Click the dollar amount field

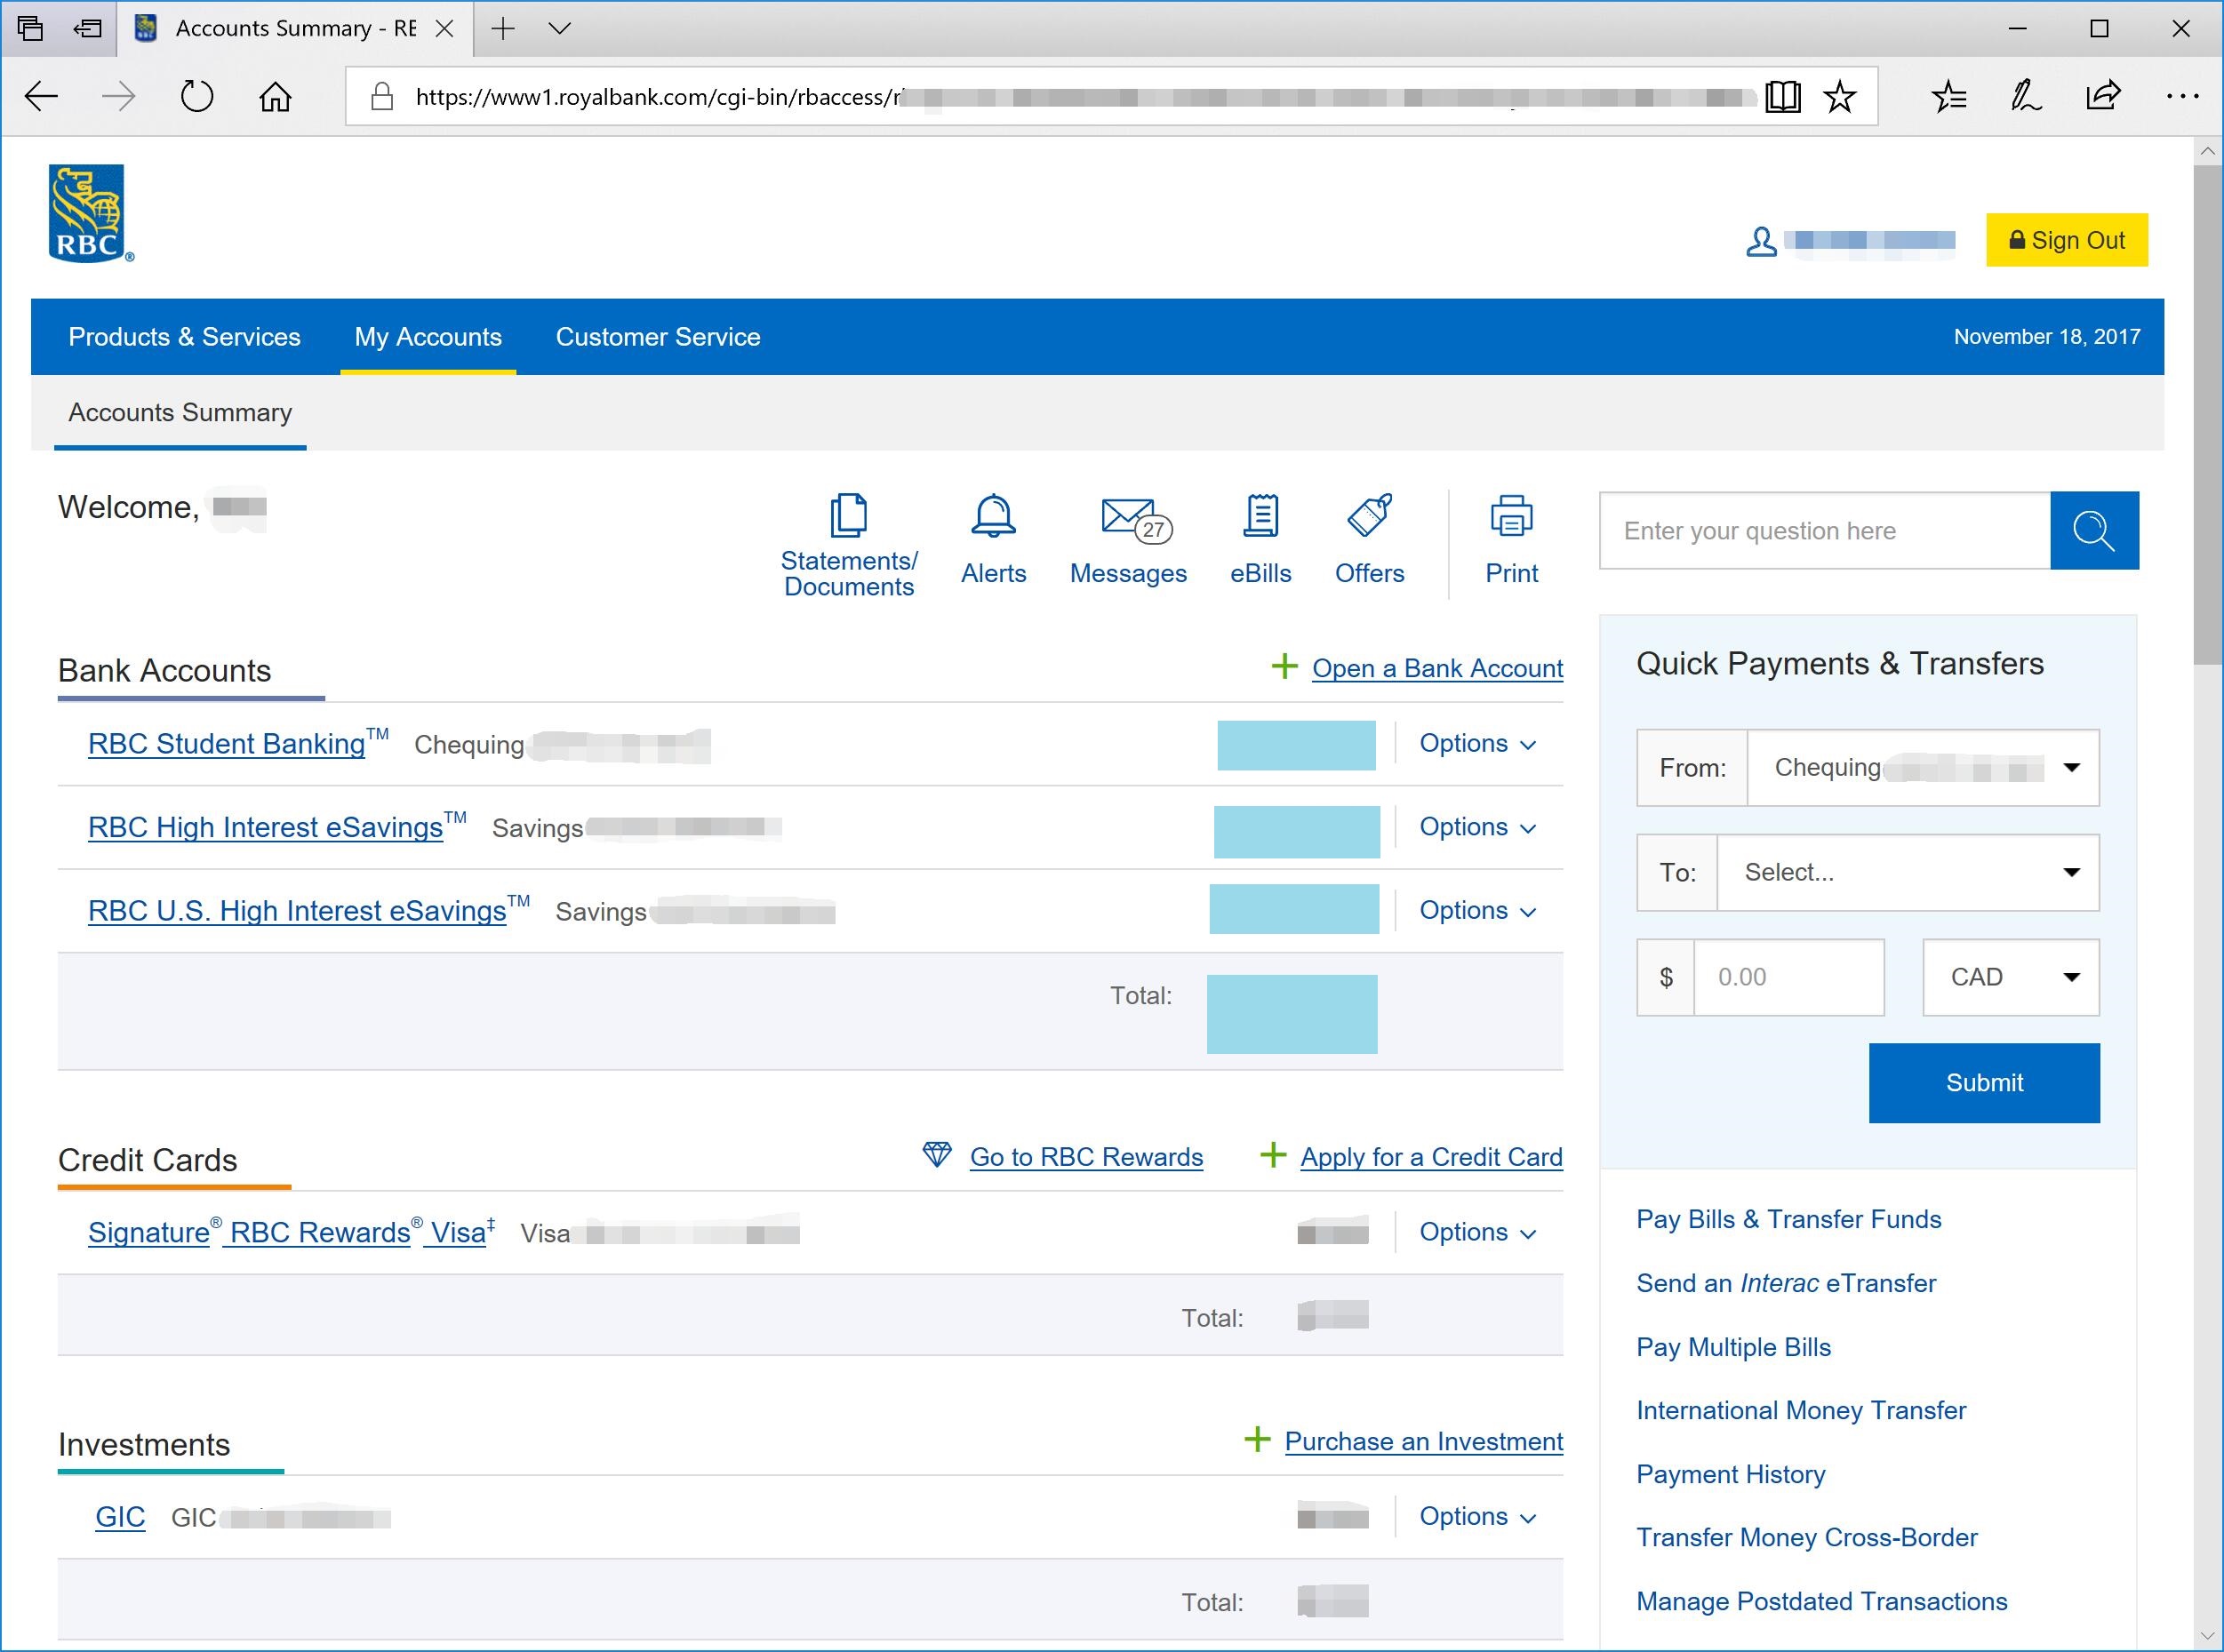click(1789, 977)
